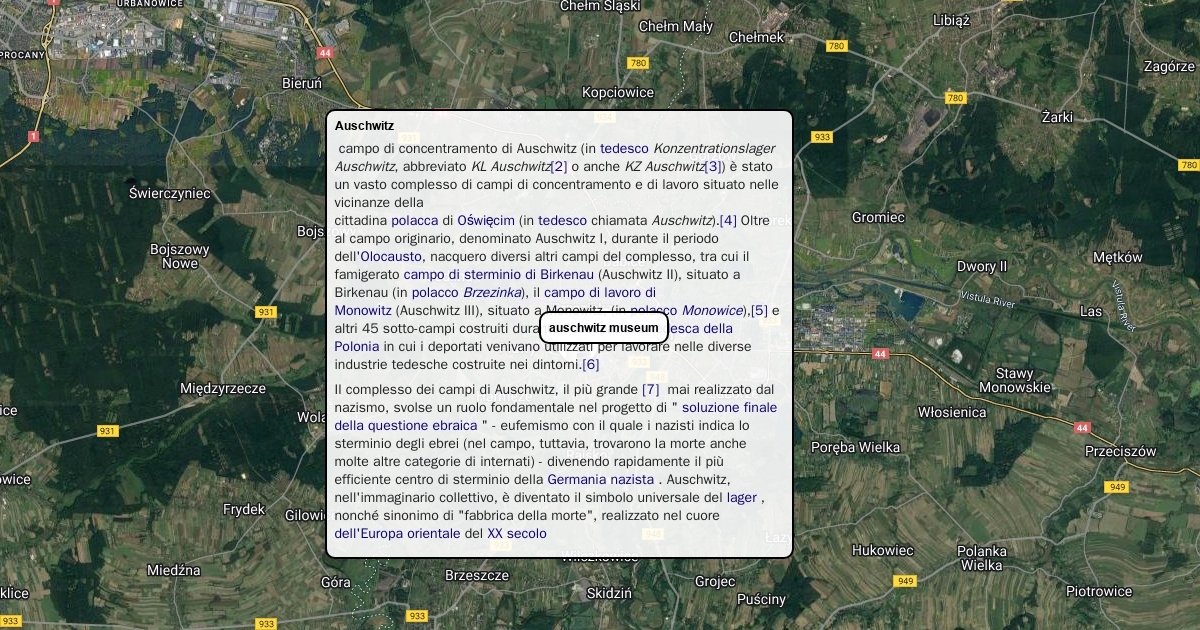The width and height of the screenshot is (1200, 630).
Task: Click the route 780 shield beside Chełmek
Action: (x=837, y=46)
